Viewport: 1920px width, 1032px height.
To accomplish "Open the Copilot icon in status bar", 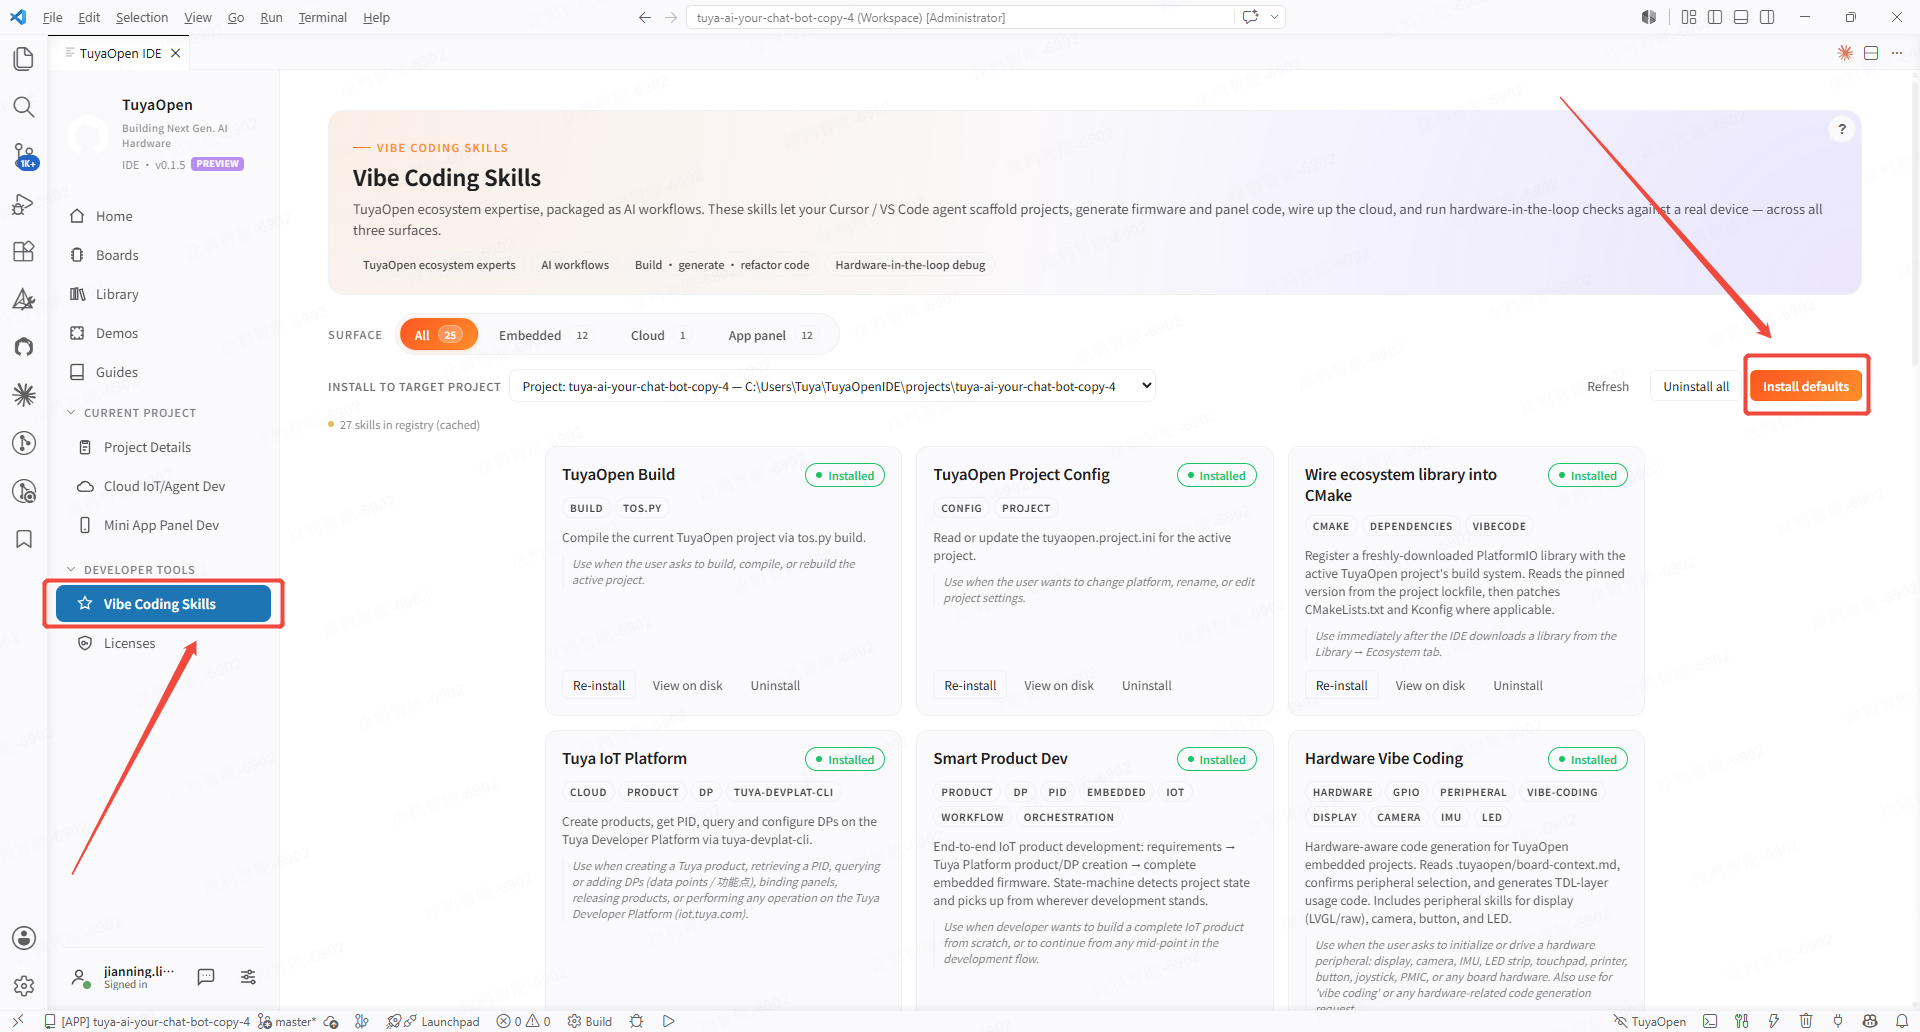I will click(x=1870, y=1021).
